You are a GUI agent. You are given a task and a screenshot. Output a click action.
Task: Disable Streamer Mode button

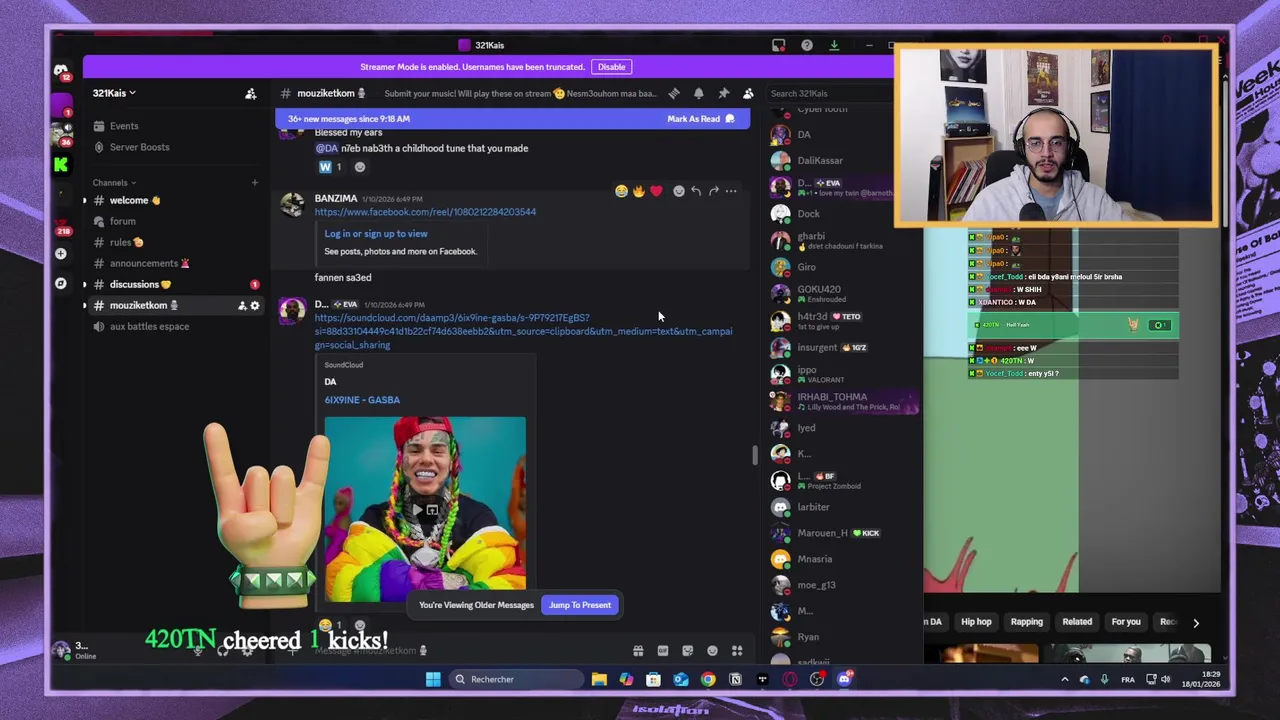tap(611, 67)
